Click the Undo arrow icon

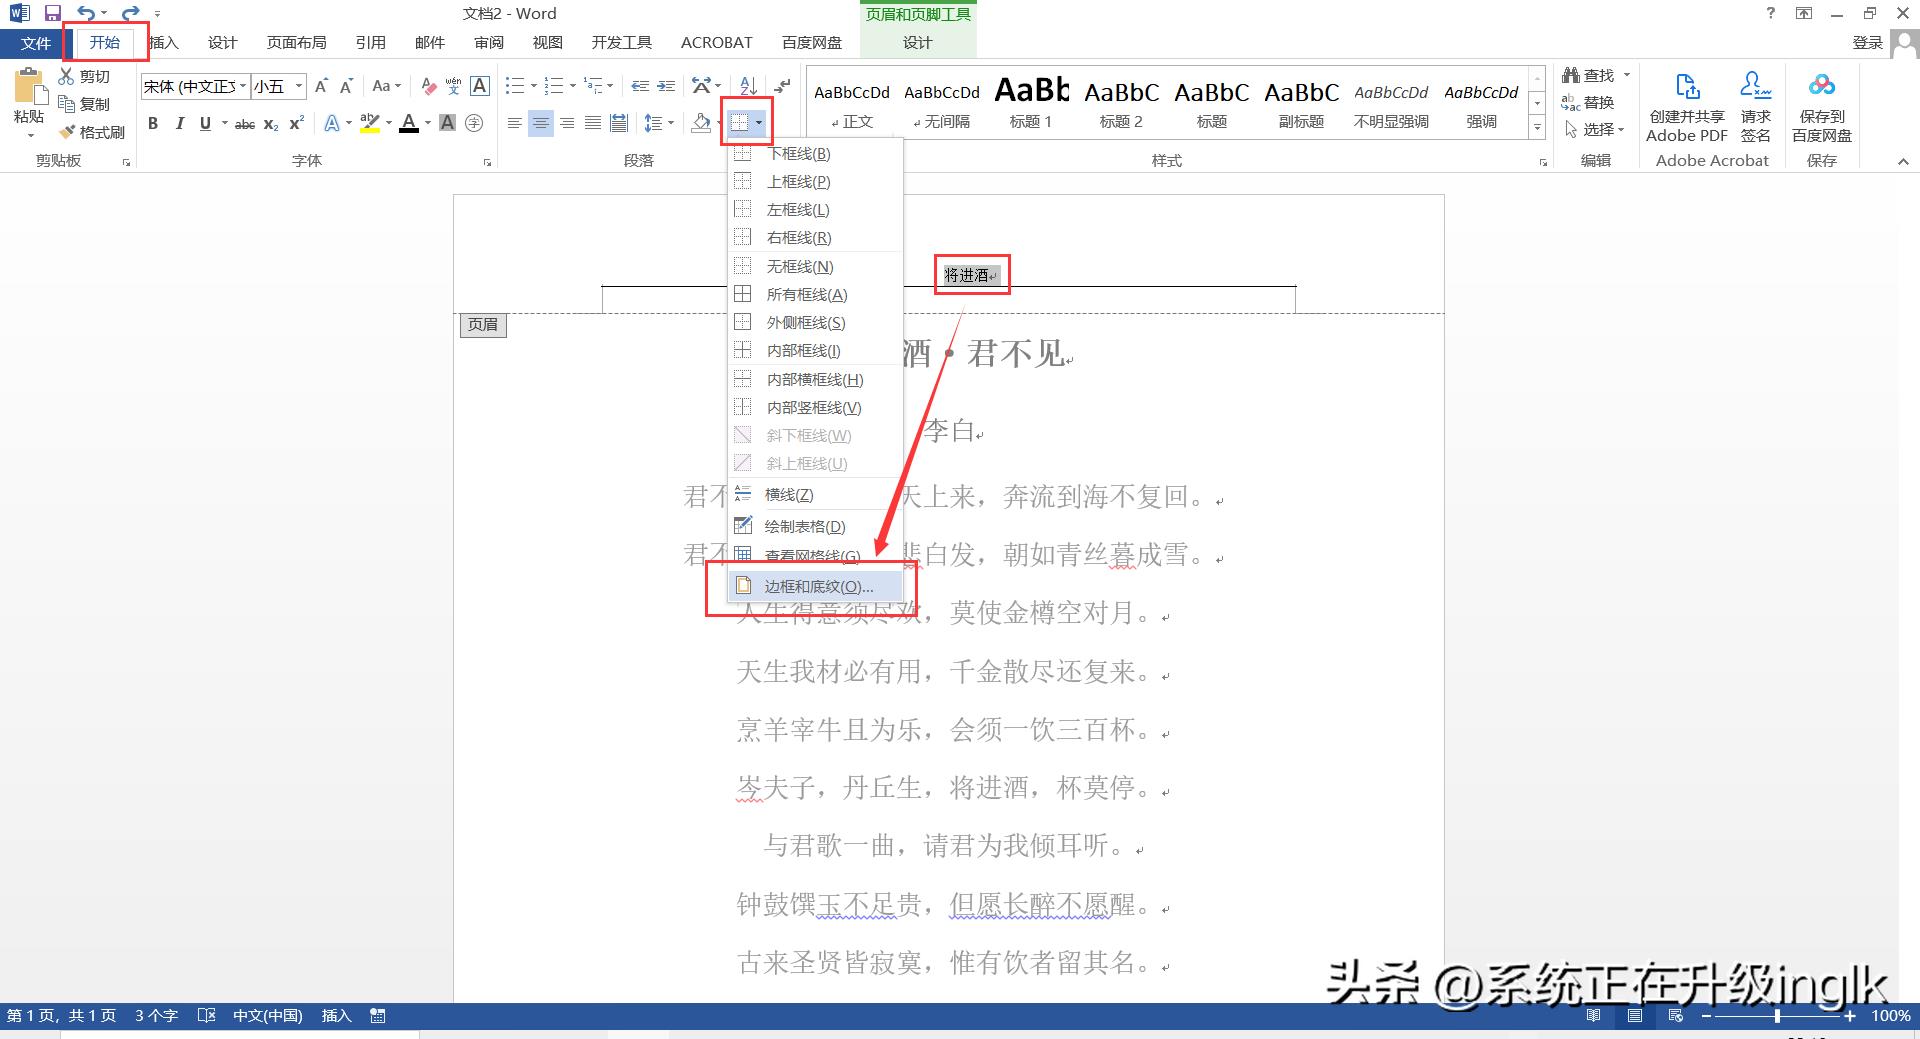coord(86,13)
